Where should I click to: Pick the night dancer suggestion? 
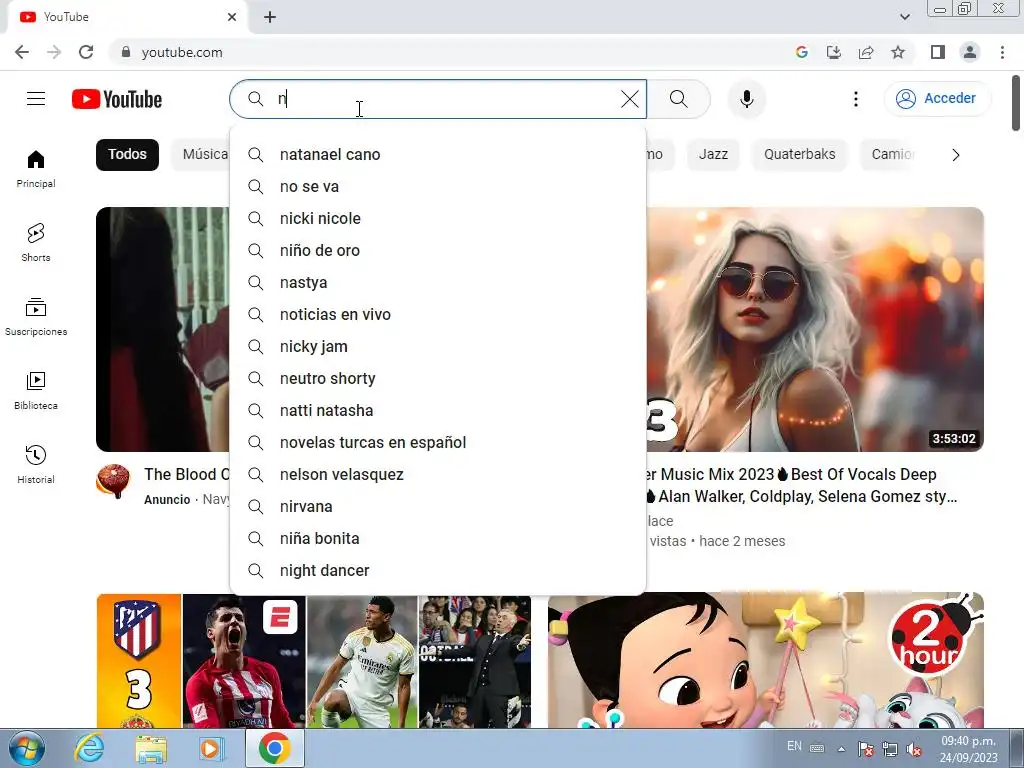(438, 571)
